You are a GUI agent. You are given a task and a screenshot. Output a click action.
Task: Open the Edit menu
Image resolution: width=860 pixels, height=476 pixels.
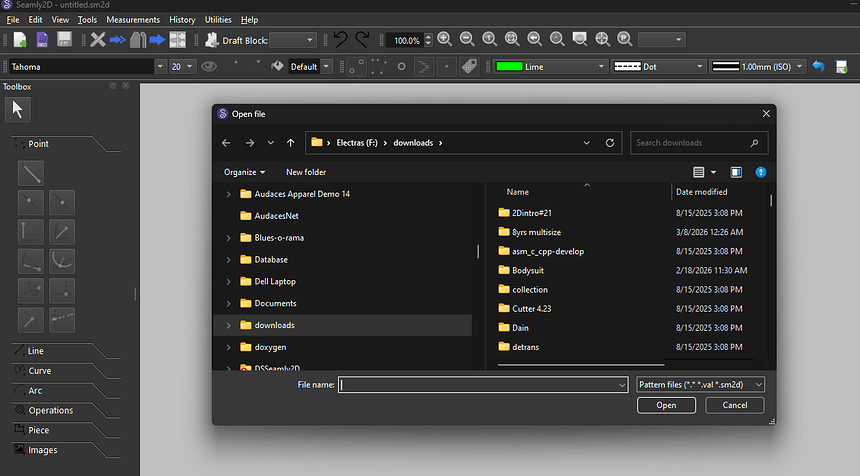click(35, 20)
